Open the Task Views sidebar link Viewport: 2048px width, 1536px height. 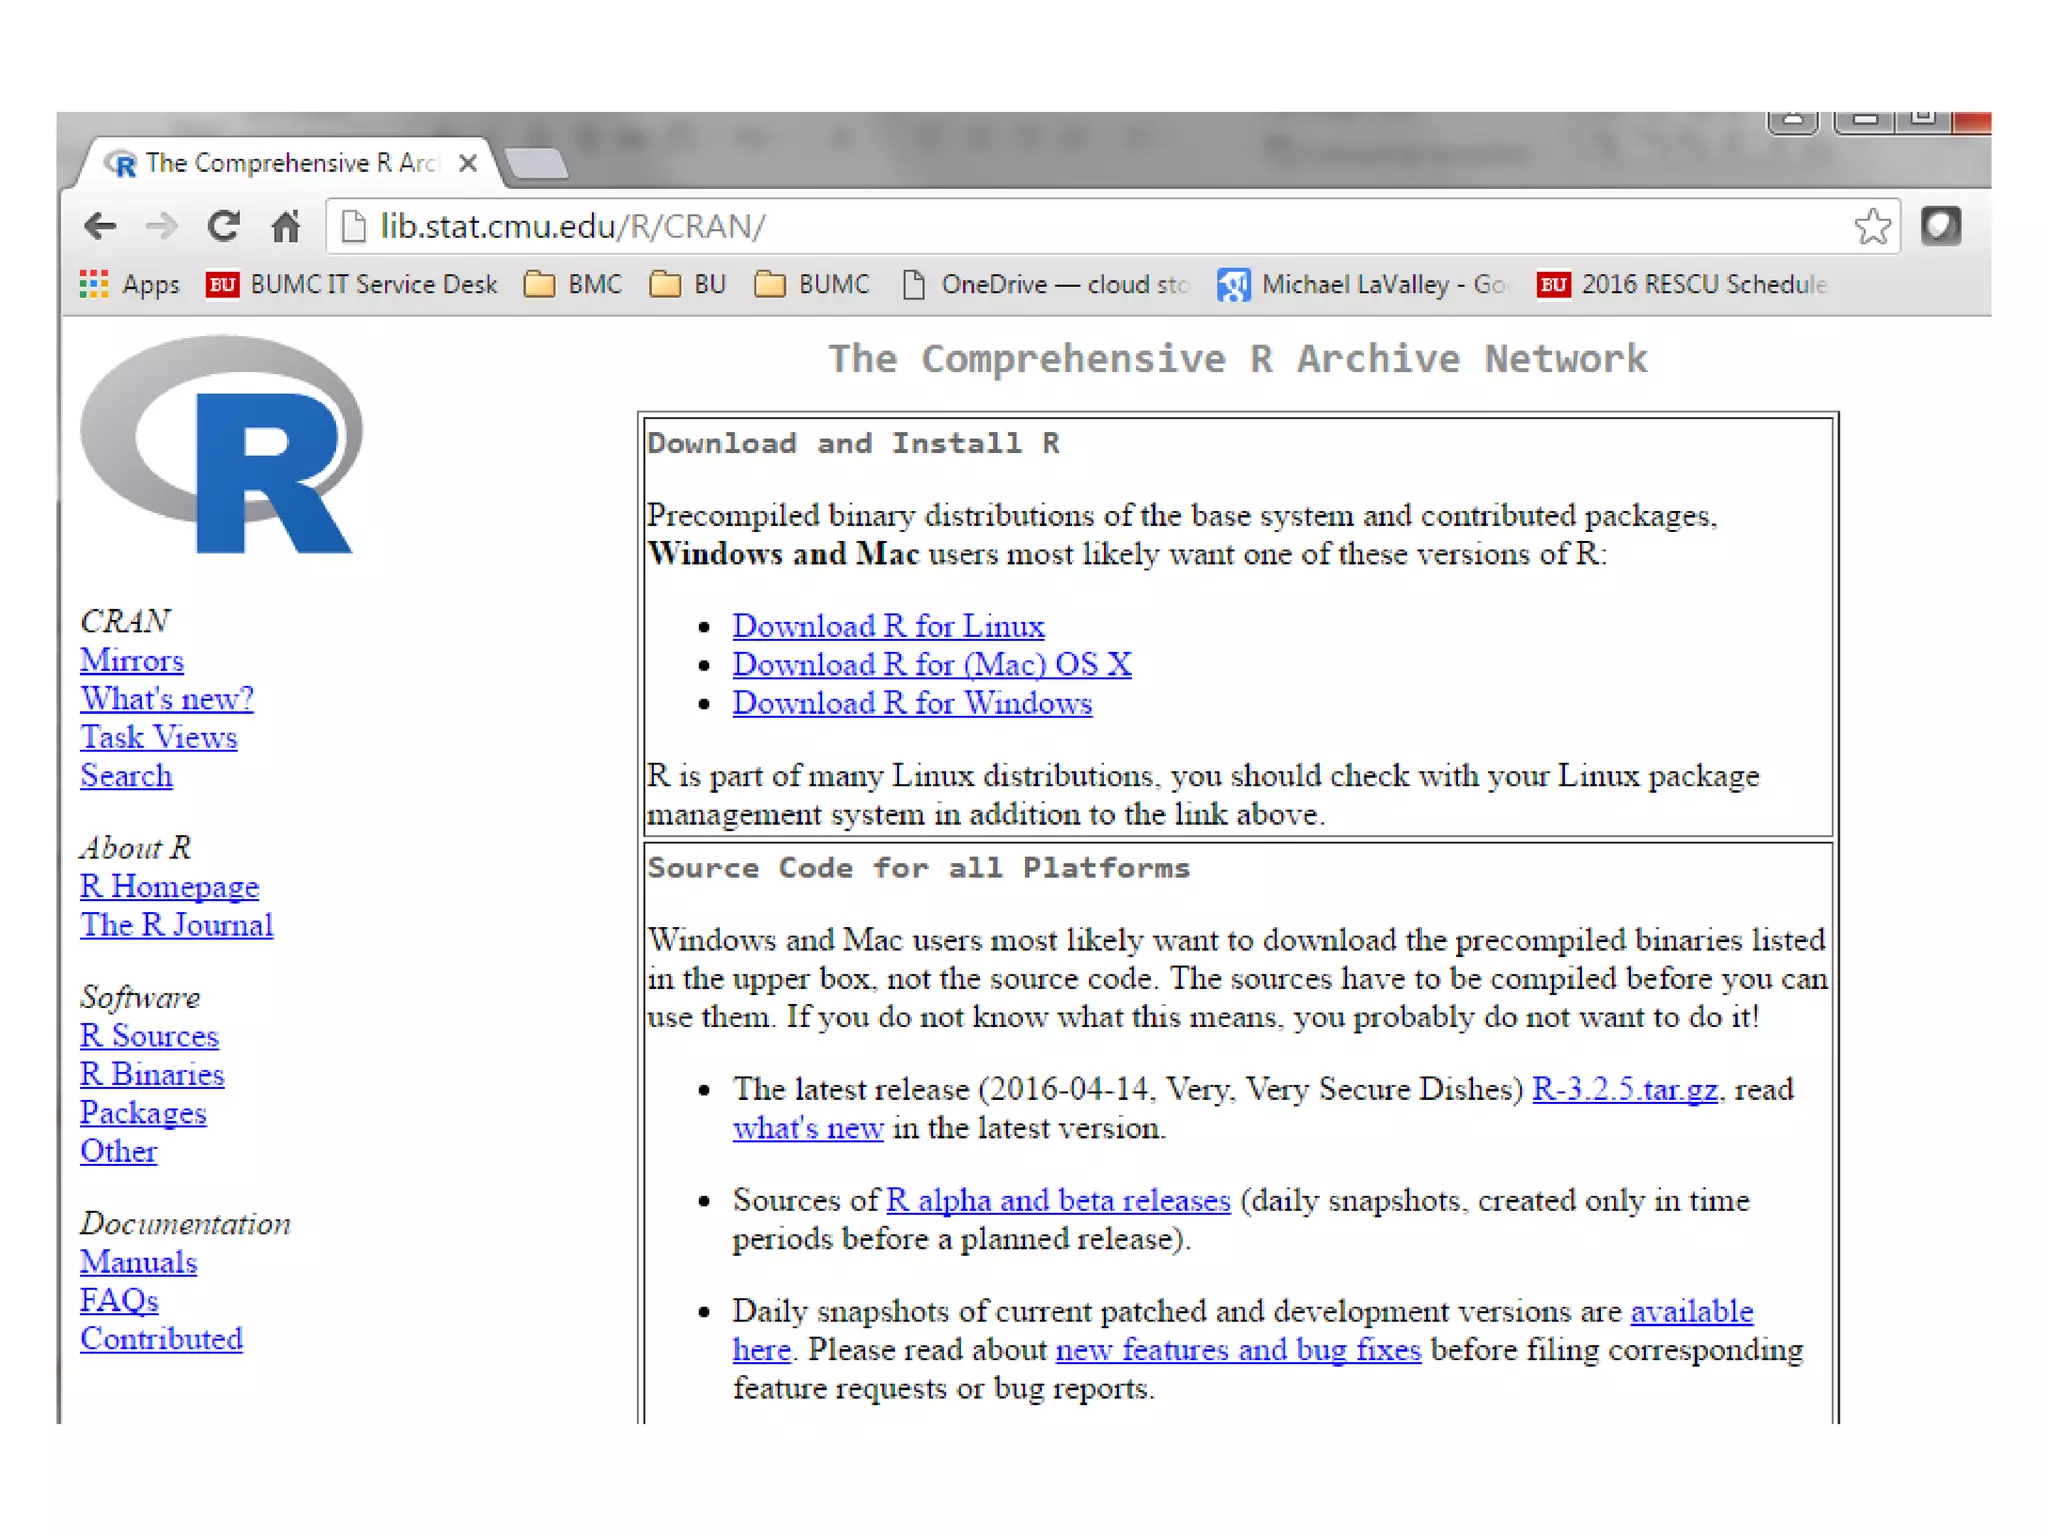158,738
